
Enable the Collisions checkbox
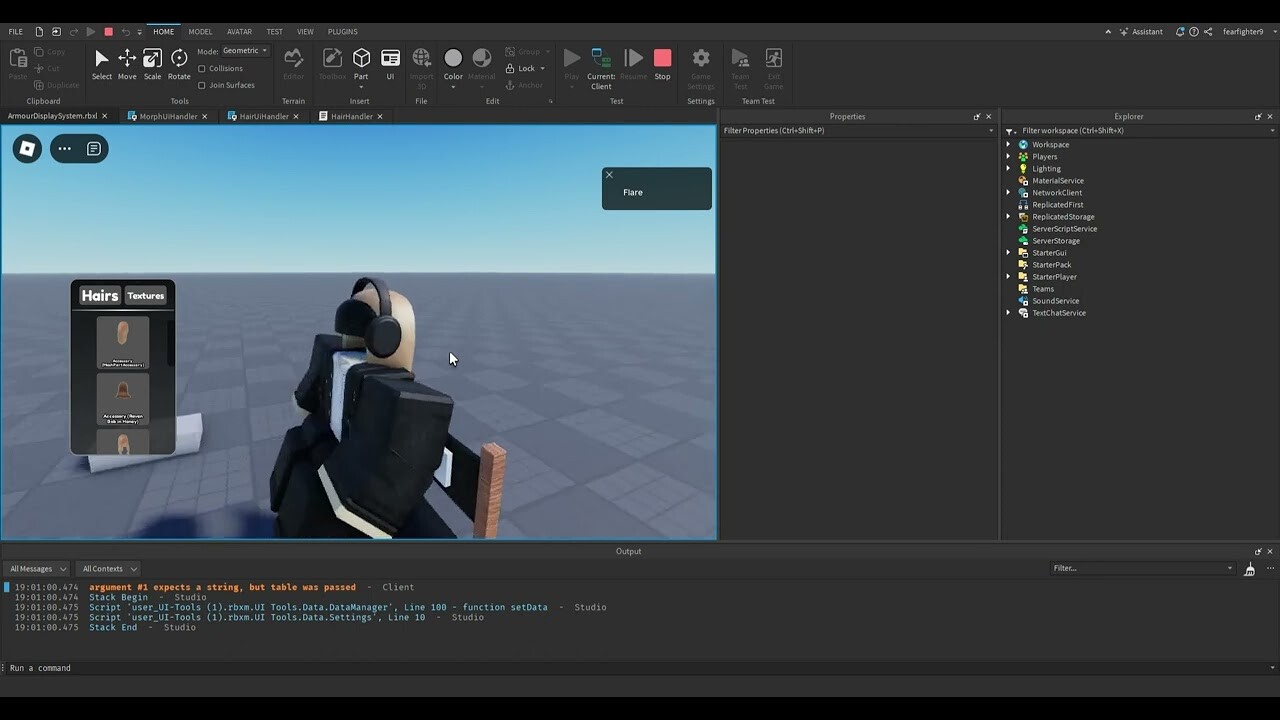(x=202, y=69)
